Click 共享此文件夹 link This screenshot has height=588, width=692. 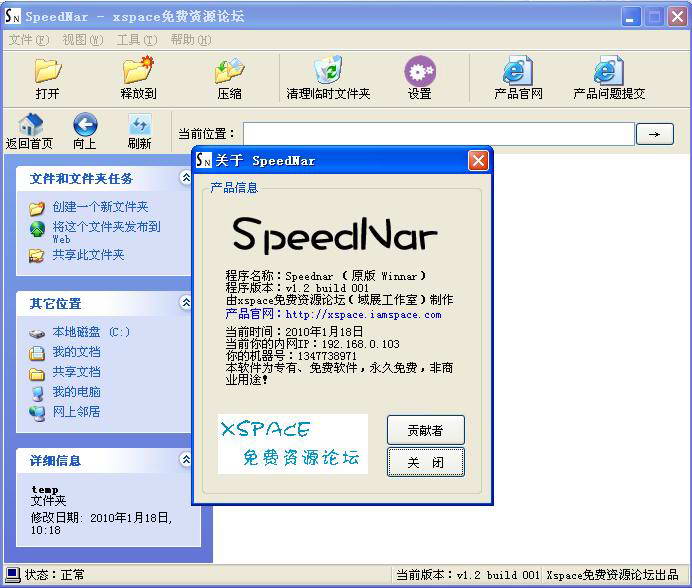(x=88, y=255)
